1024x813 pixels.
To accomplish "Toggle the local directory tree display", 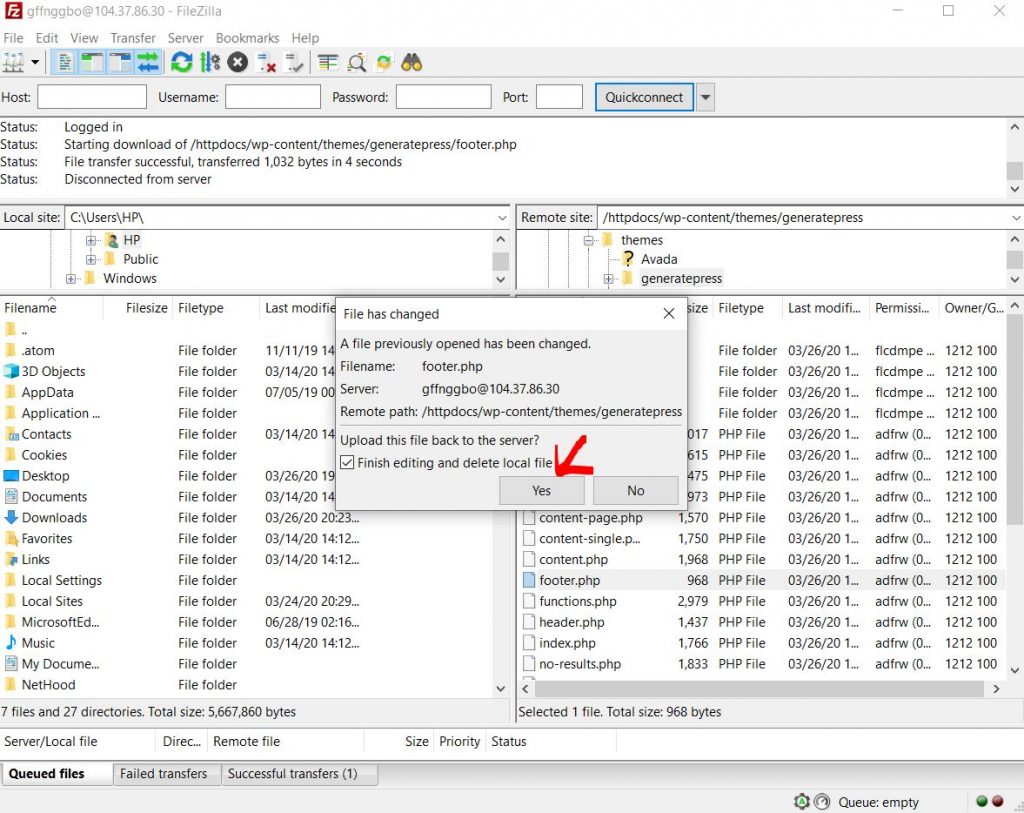I will click(92, 63).
